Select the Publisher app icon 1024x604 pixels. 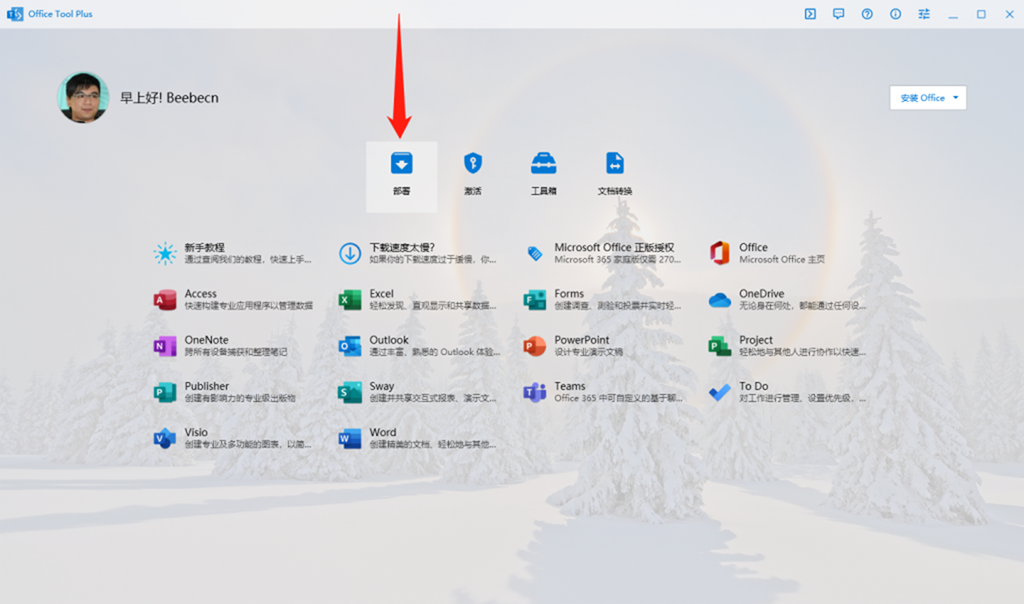point(165,392)
